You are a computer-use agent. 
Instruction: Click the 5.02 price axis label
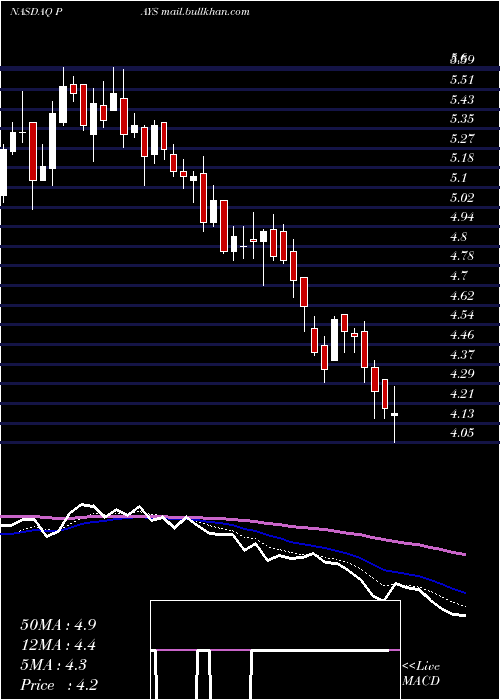462,198
